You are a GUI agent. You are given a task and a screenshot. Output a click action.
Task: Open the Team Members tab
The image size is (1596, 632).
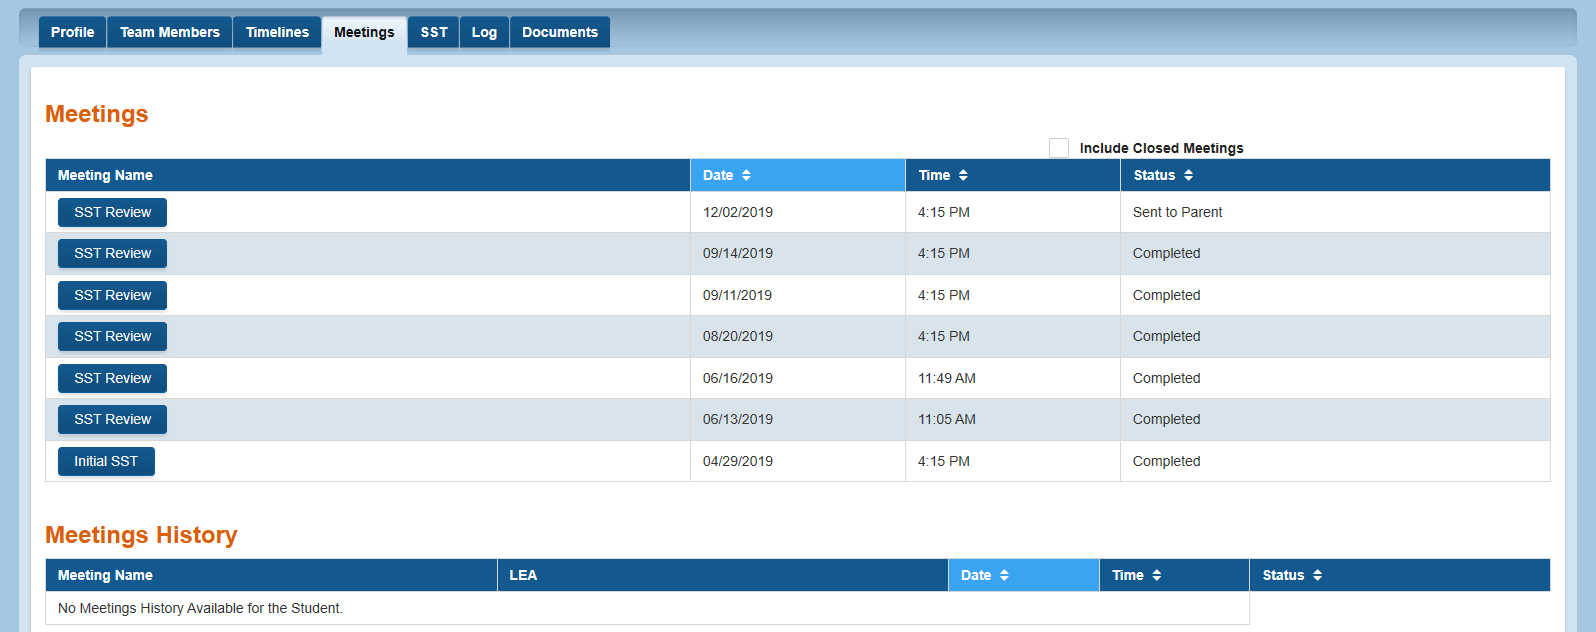pos(170,32)
